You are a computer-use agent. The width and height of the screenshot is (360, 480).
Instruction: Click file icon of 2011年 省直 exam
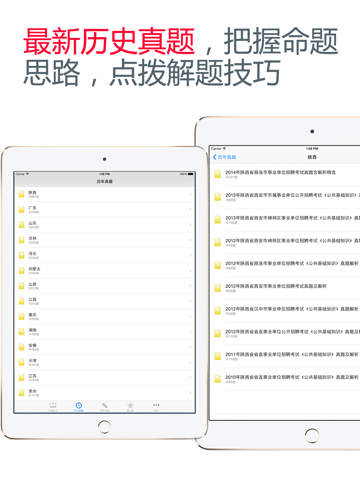tap(218, 356)
